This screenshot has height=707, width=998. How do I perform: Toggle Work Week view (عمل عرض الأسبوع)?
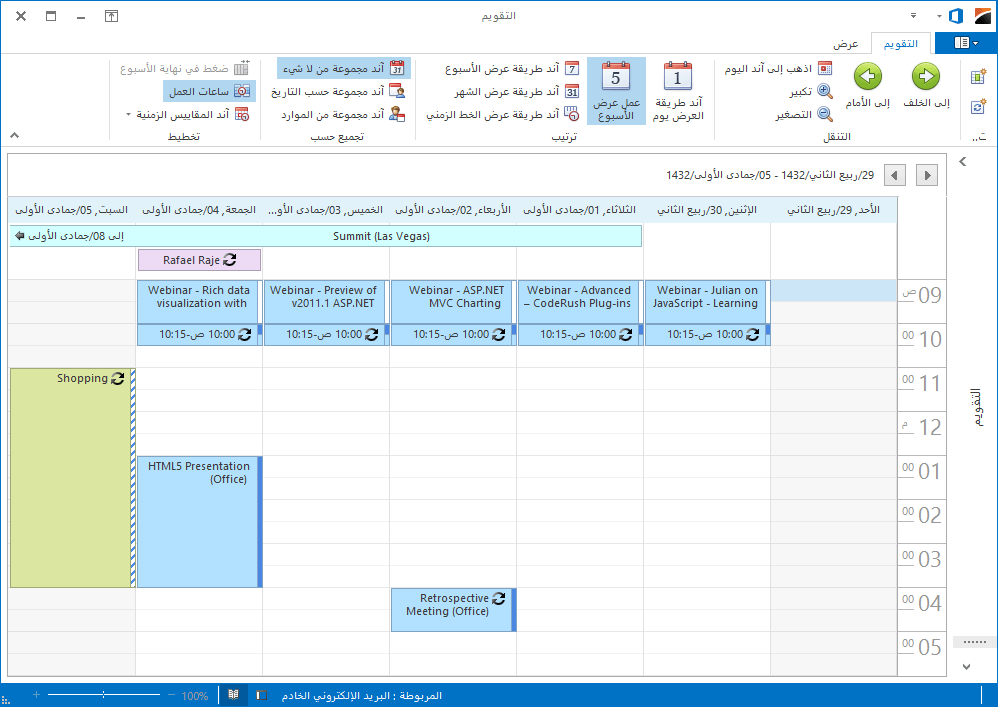(616, 90)
